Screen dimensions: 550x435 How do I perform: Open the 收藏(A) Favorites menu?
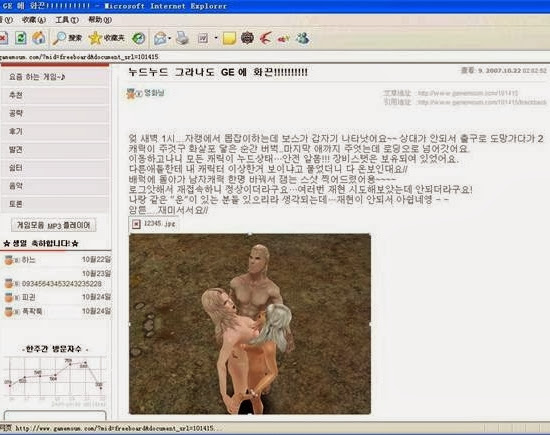[34, 20]
